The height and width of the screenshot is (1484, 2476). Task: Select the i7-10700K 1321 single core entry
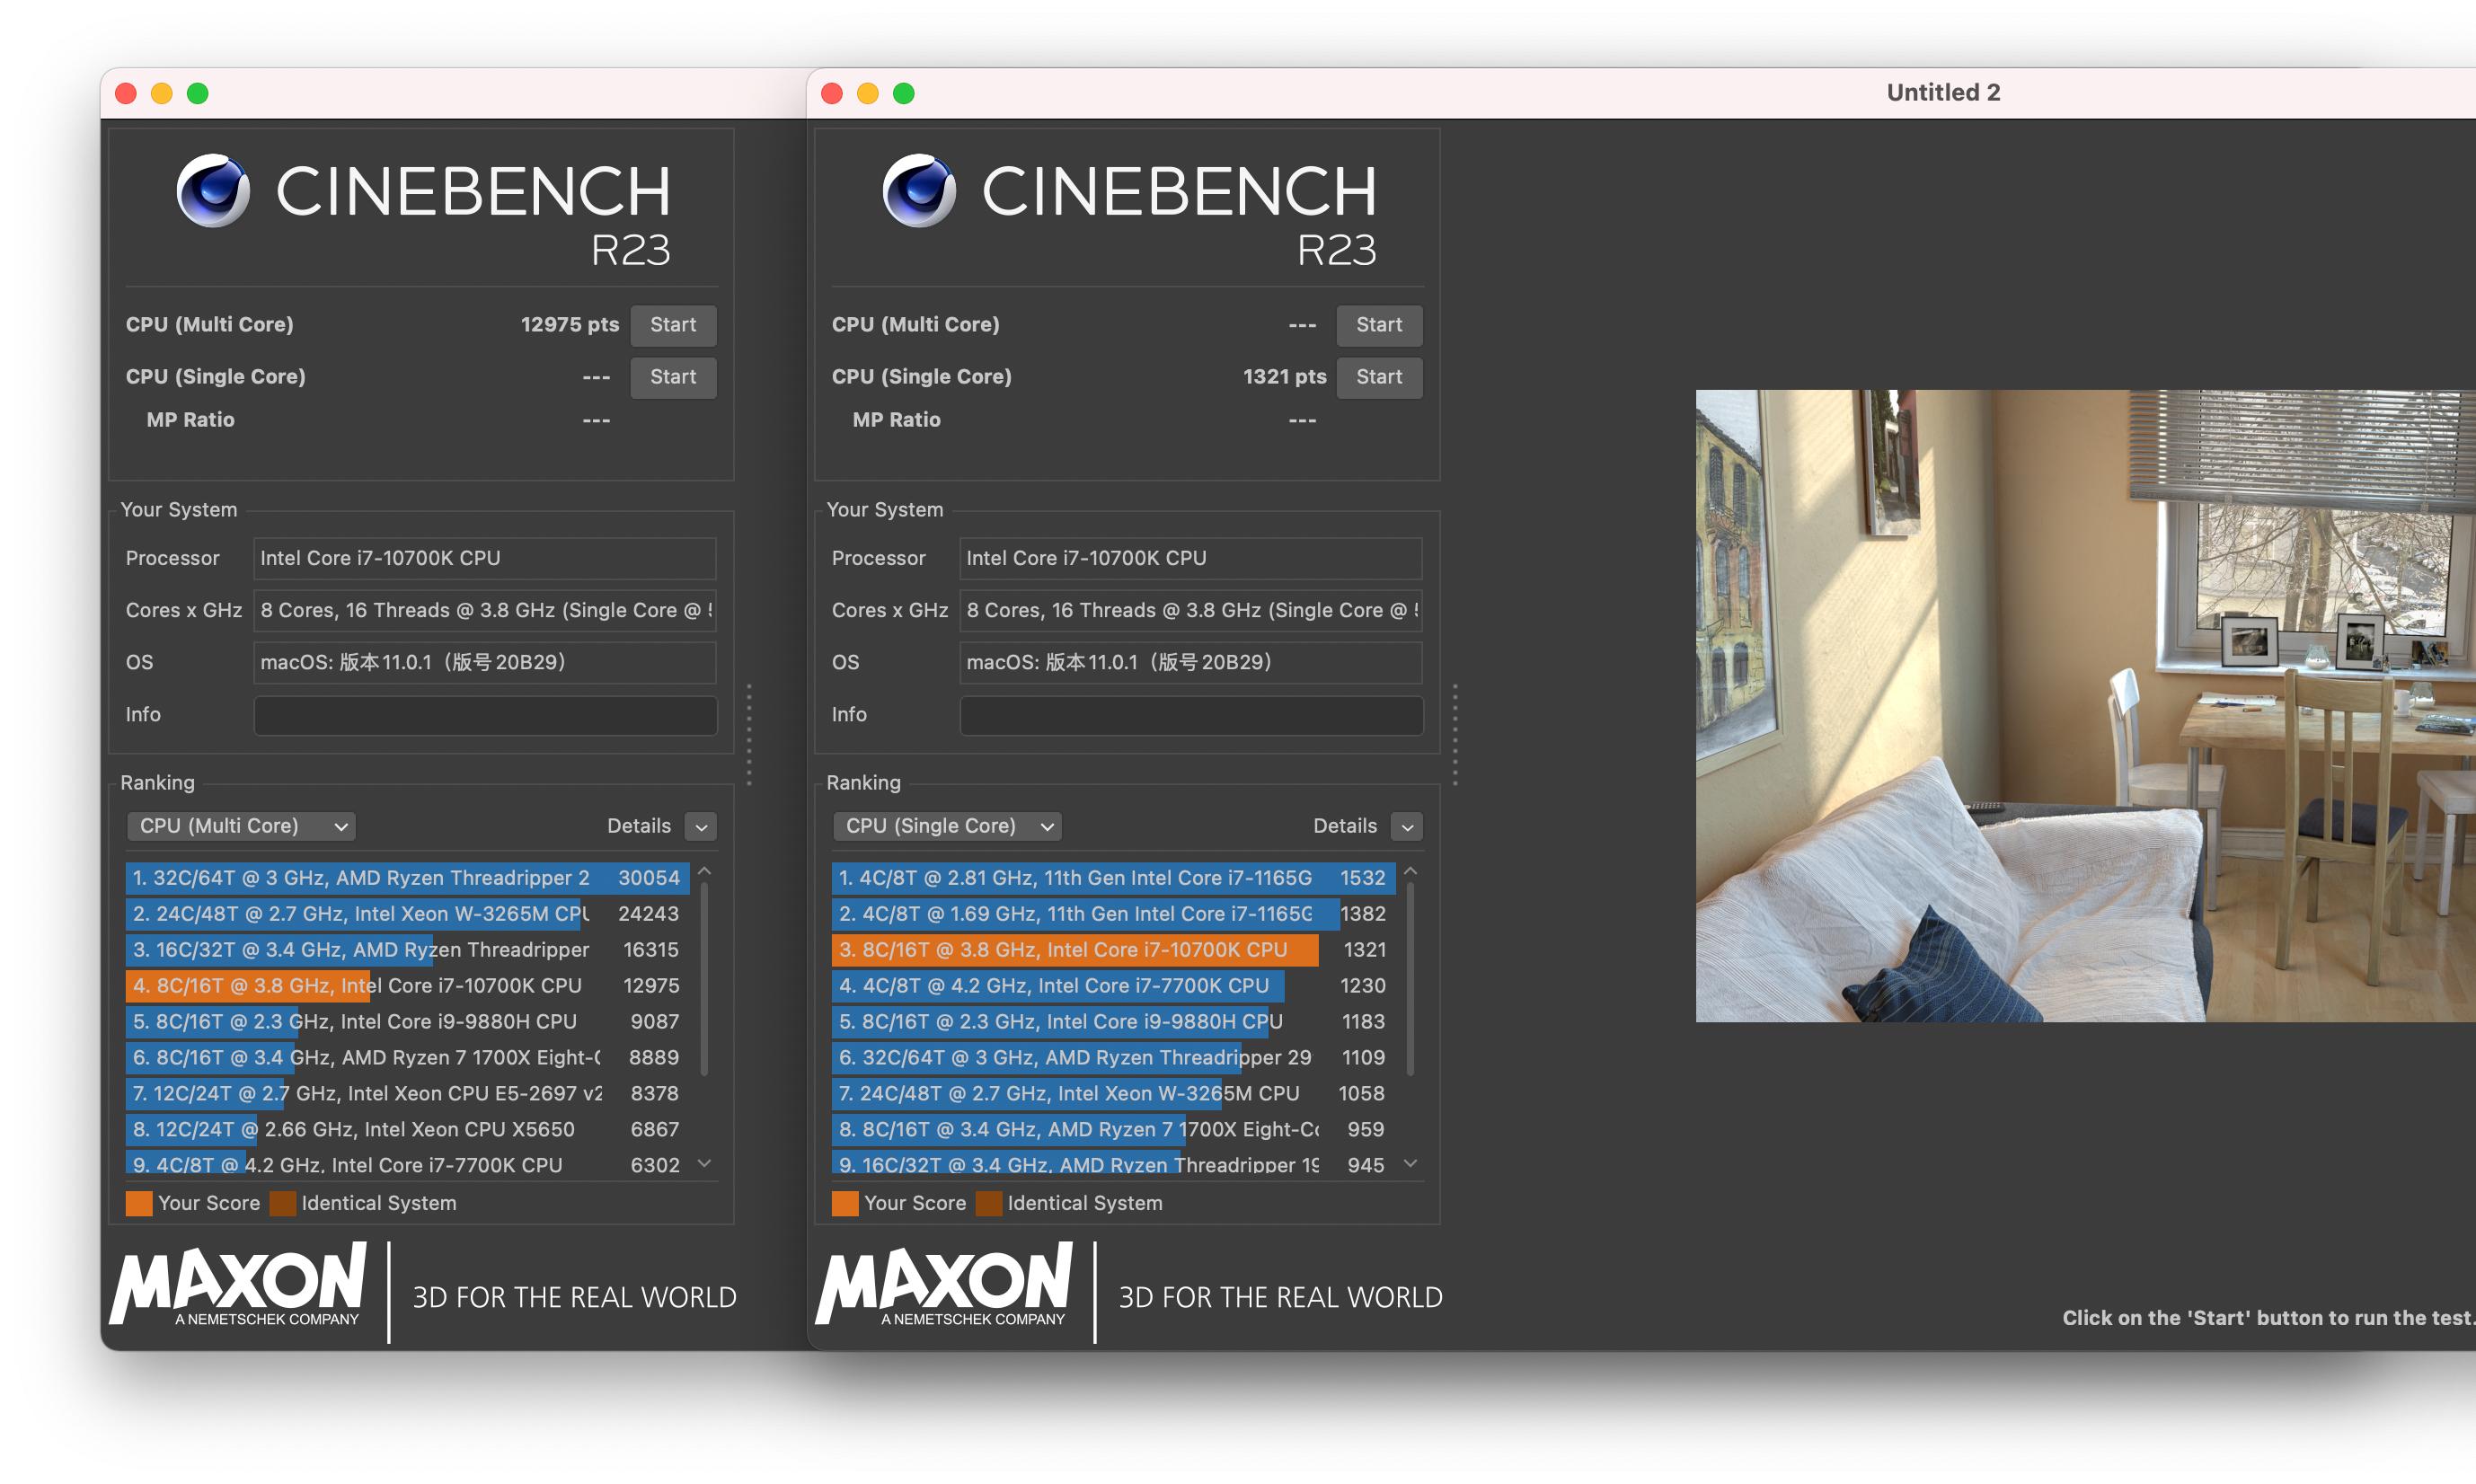click(x=1075, y=950)
